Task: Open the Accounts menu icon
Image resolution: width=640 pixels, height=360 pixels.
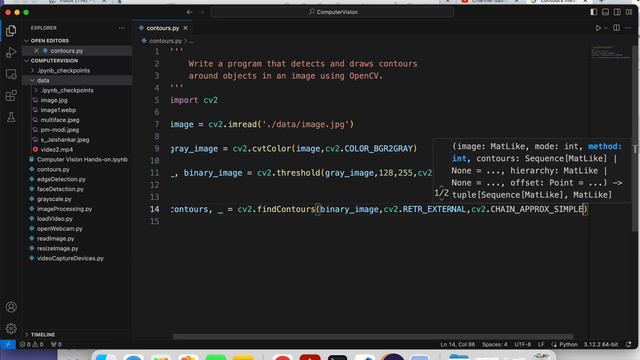Action: [x=11, y=307]
